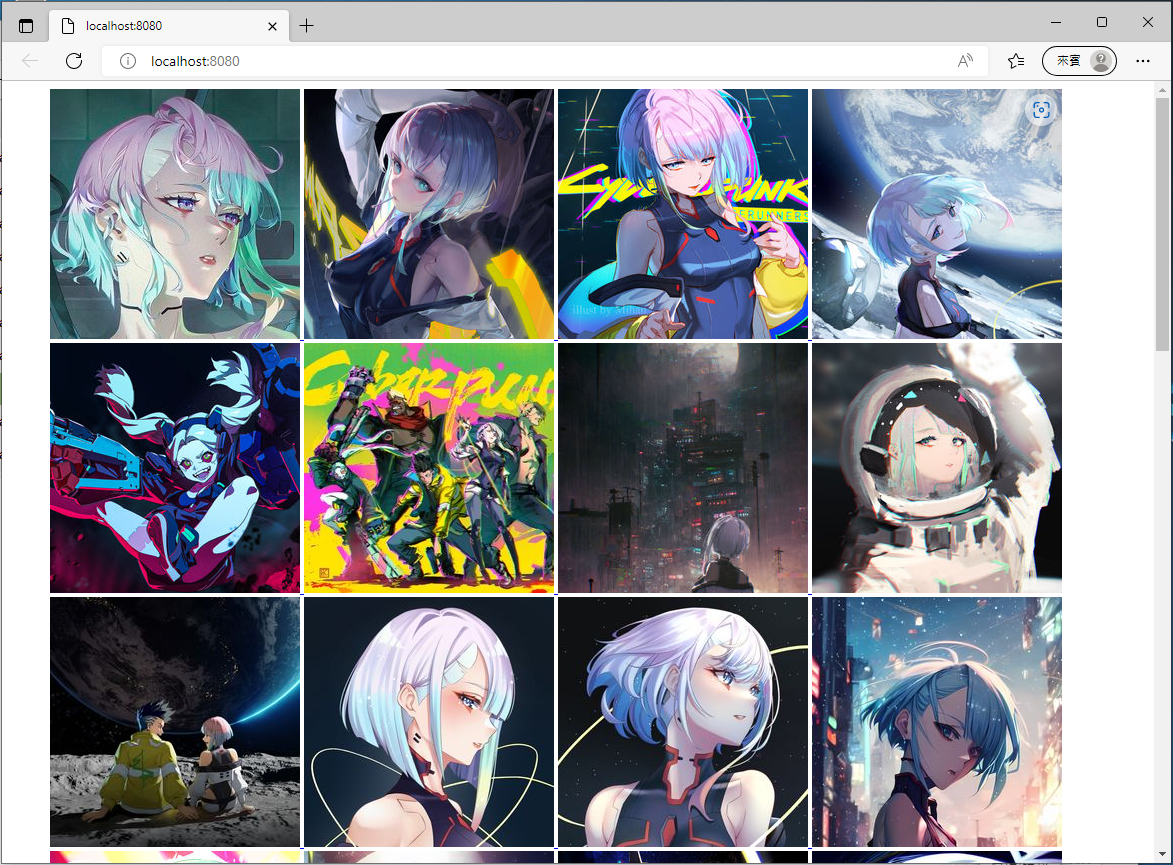Refresh the localhost:8080 page

click(x=74, y=61)
